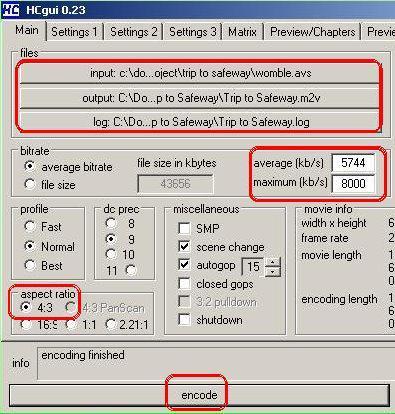Set dc prec to 11
The width and height of the screenshot is (395, 414).
(x=131, y=270)
